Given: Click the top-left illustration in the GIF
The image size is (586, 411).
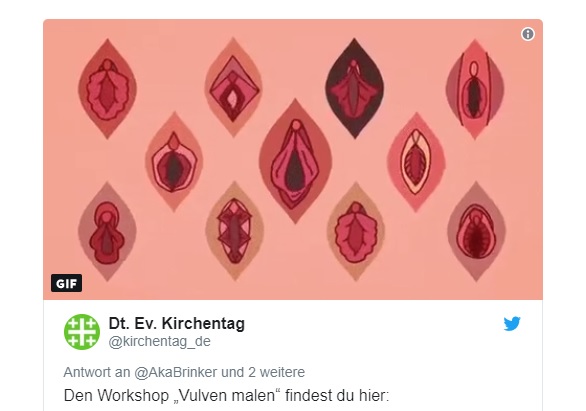Looking at the screenshot, I should (107, 89).
